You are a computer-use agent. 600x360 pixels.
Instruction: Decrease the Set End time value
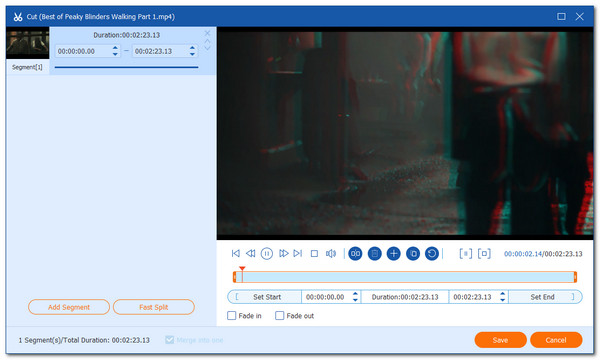502,300
